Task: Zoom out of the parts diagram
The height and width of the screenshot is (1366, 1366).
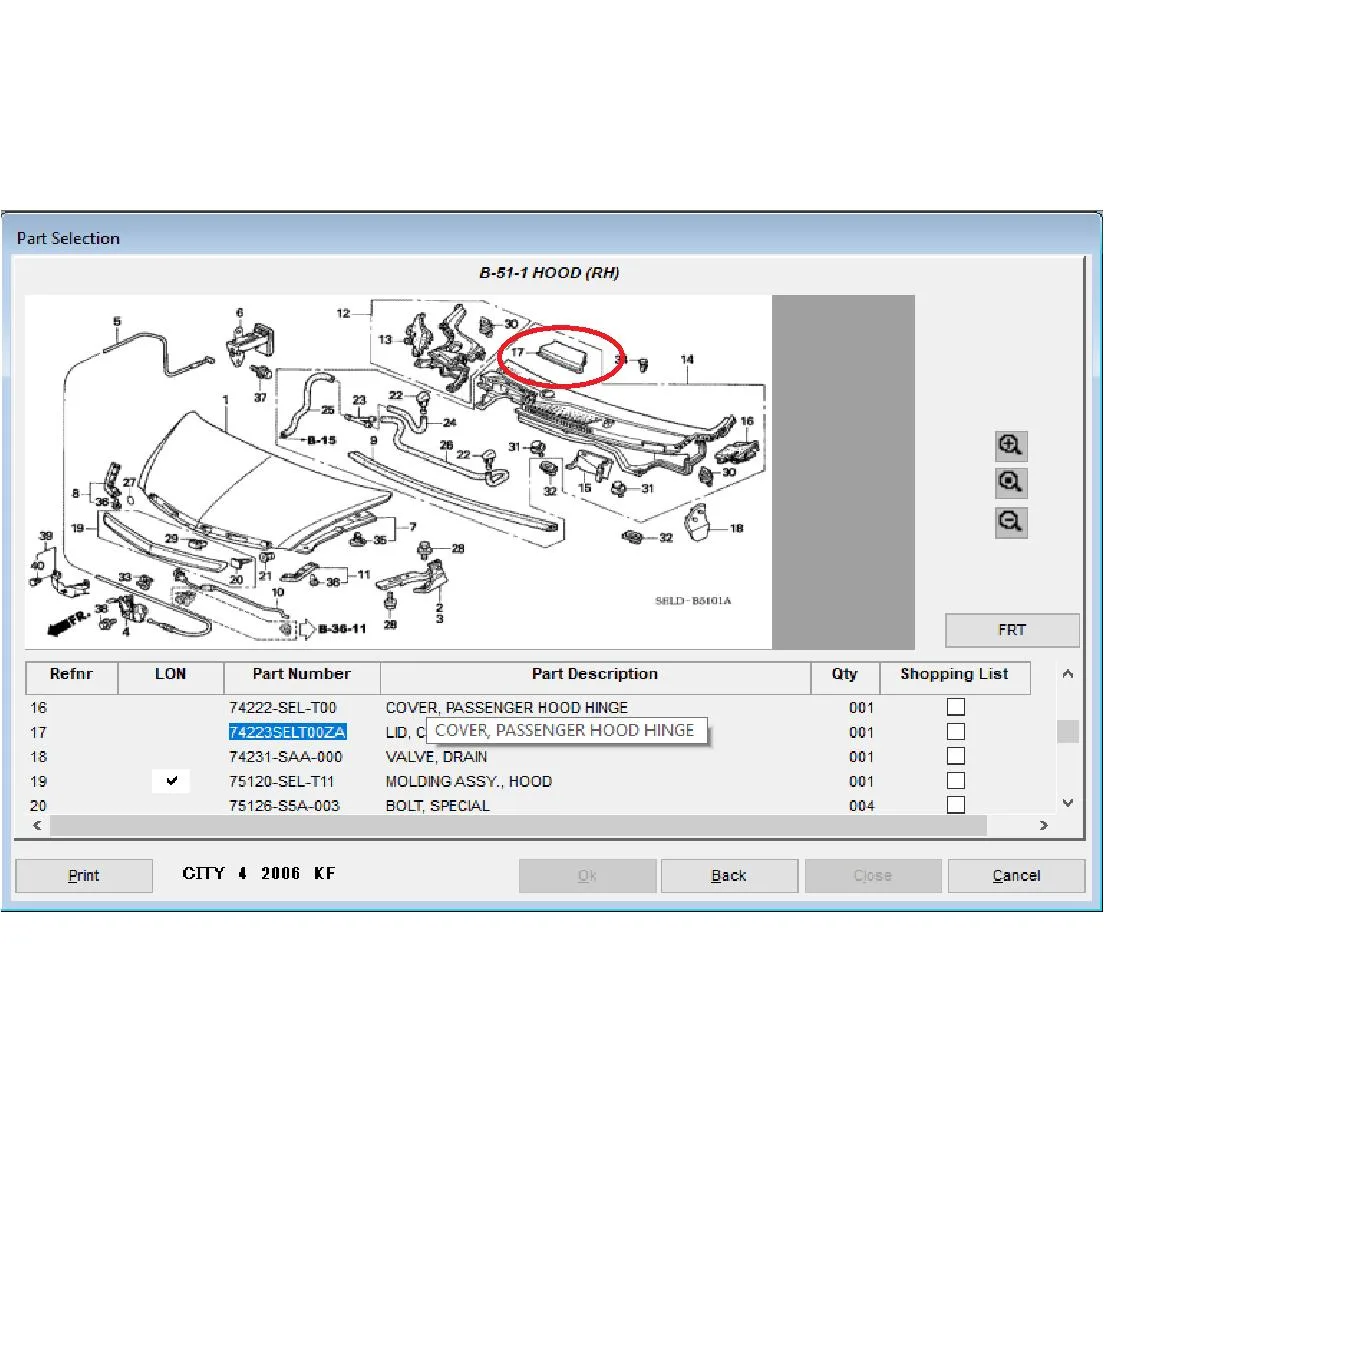Action: tap(1011, 522)
